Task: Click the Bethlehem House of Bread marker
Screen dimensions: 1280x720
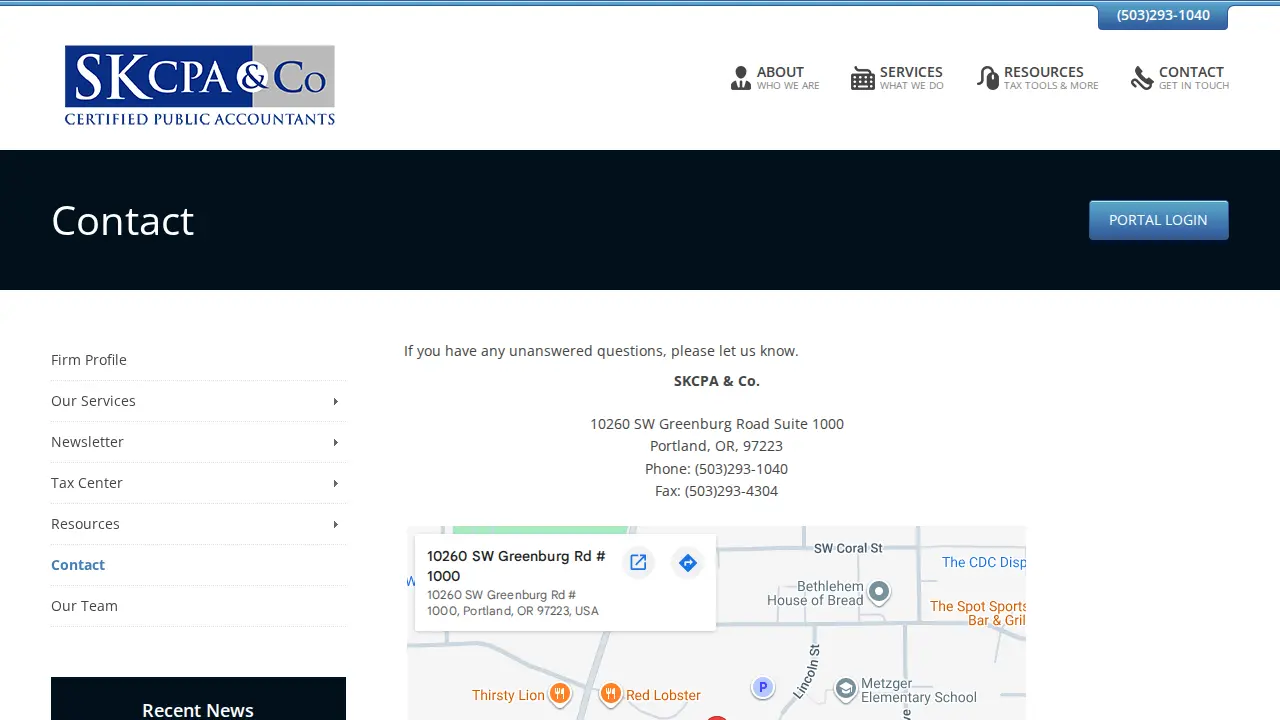Action: point(879,592)
